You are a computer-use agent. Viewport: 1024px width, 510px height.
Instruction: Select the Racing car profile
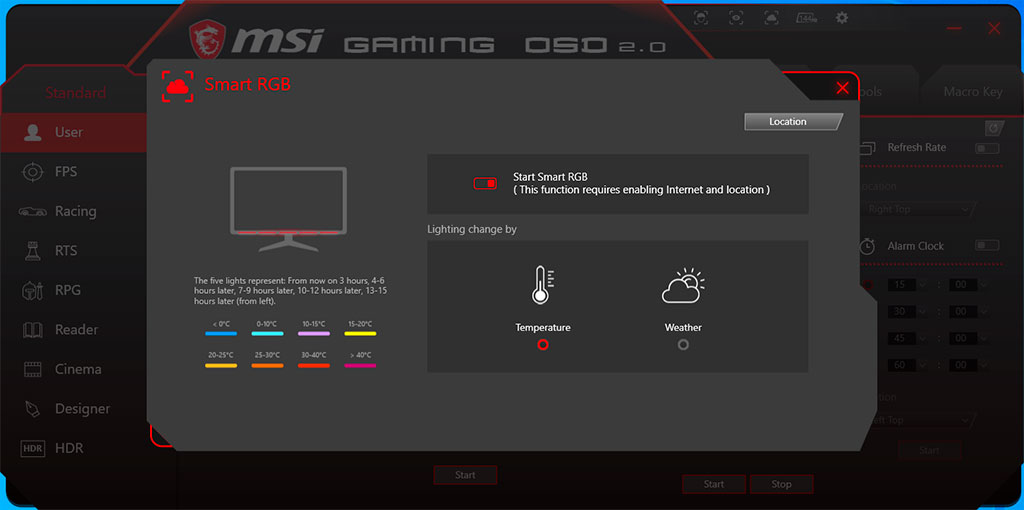point(73,211)
